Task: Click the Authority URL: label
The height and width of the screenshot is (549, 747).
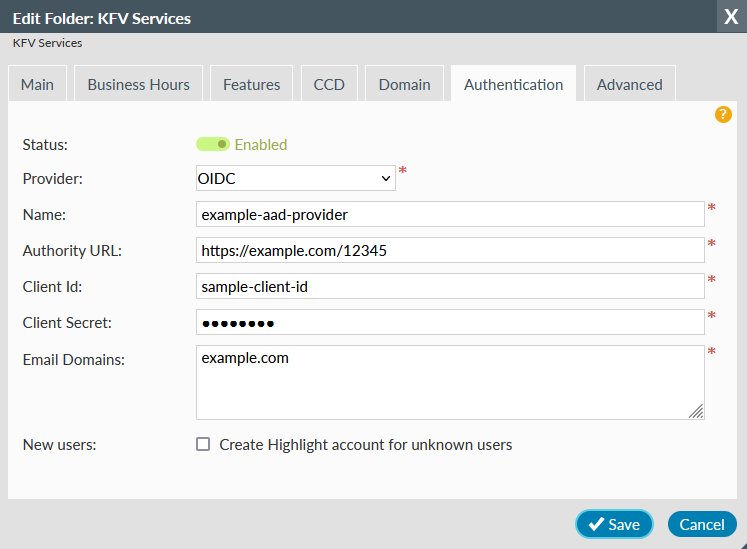Action: click(72, 251)
